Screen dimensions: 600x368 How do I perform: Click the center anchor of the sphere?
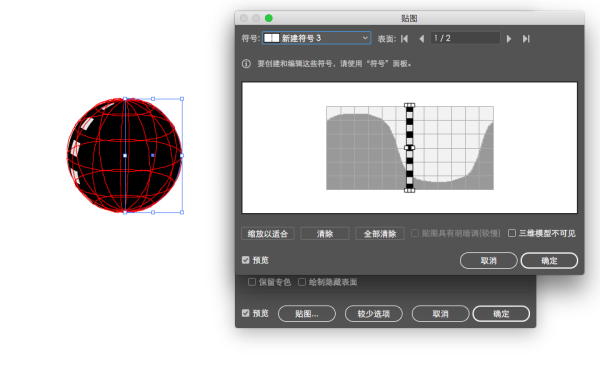click(125, 156)
